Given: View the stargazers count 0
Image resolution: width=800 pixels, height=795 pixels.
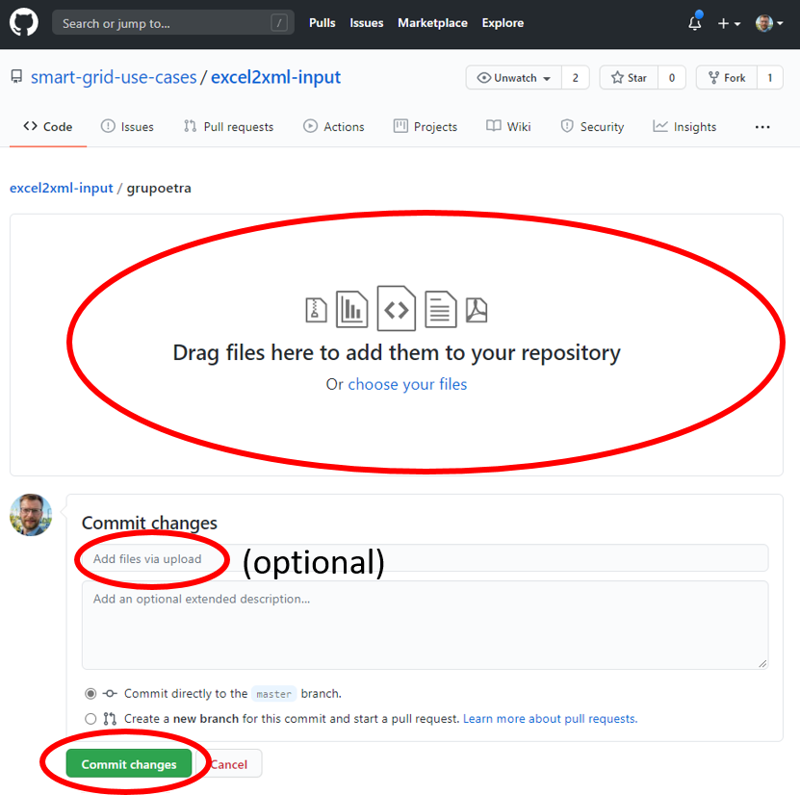Looking at the screenshot, I should pyautogui.click(x=671, y=78).
